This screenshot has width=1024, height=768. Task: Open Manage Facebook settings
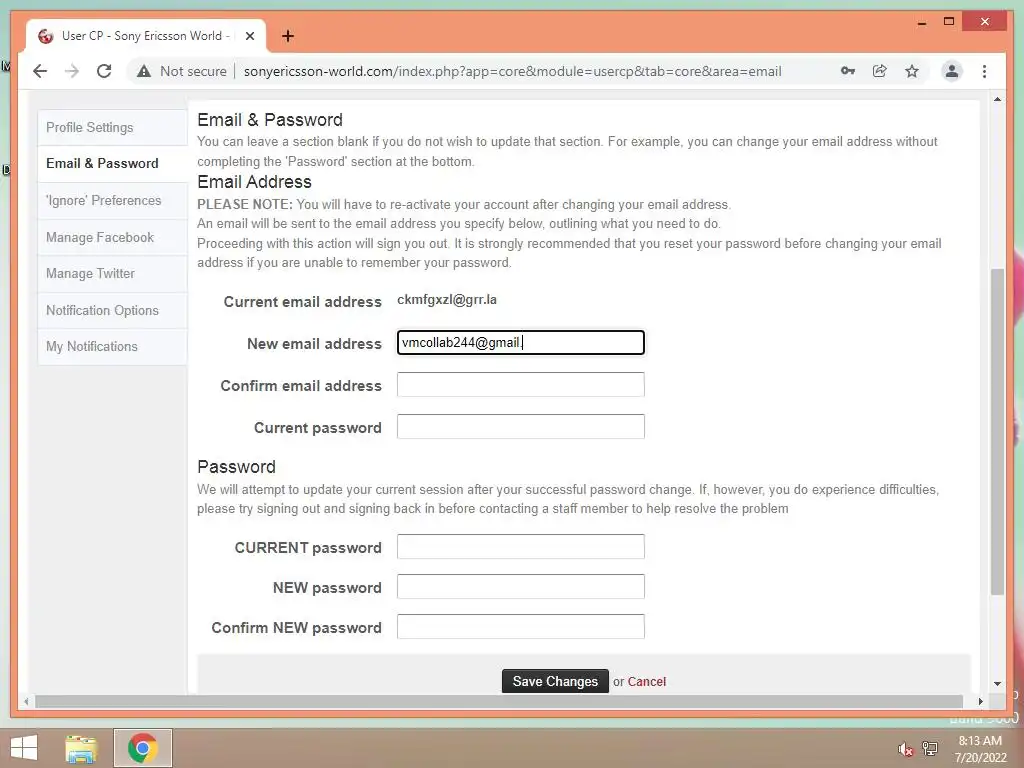[x=112, y=237]
